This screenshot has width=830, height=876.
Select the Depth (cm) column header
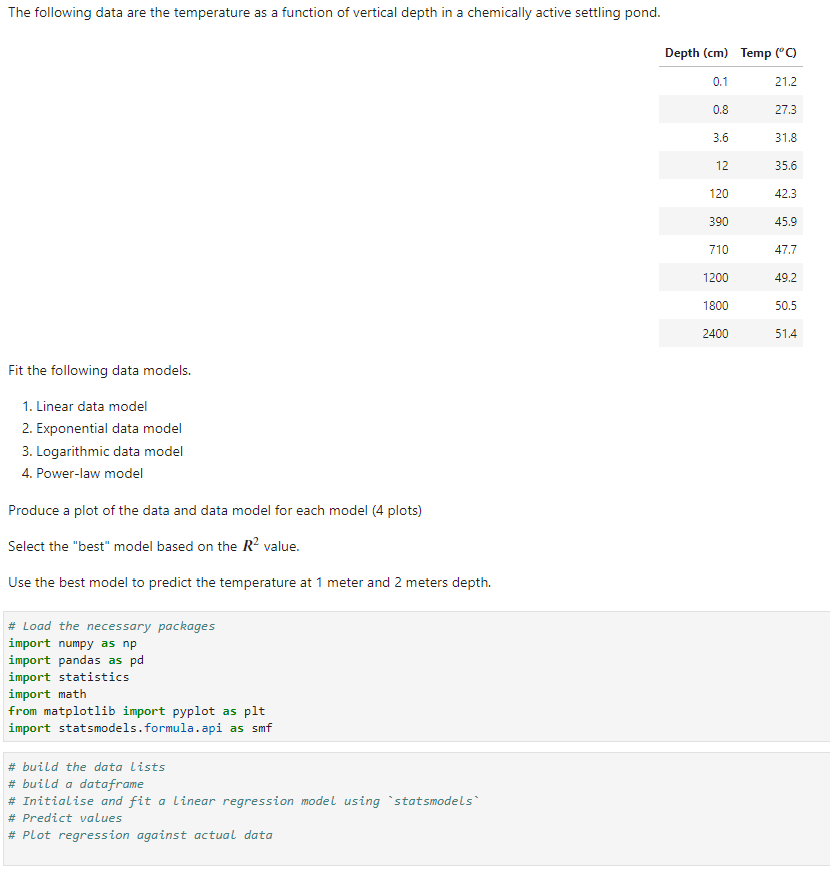coord(695,53)
